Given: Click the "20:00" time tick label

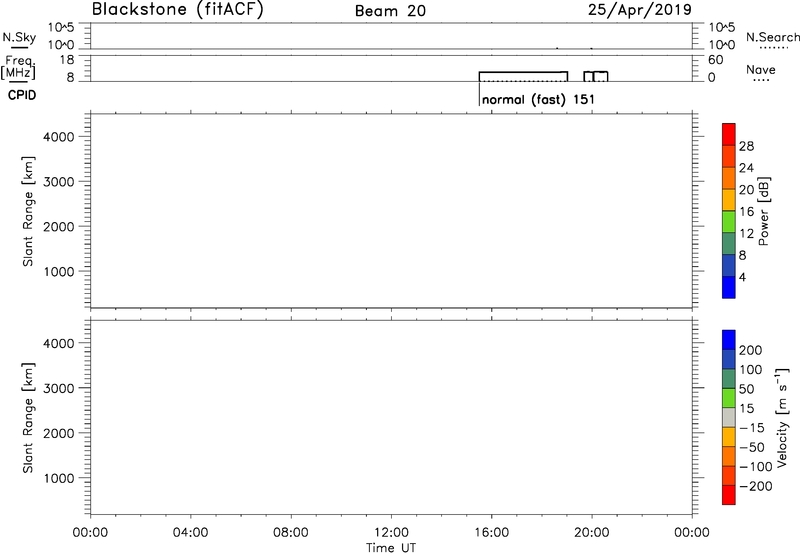Looking at the screenshot, I should 591,533.
